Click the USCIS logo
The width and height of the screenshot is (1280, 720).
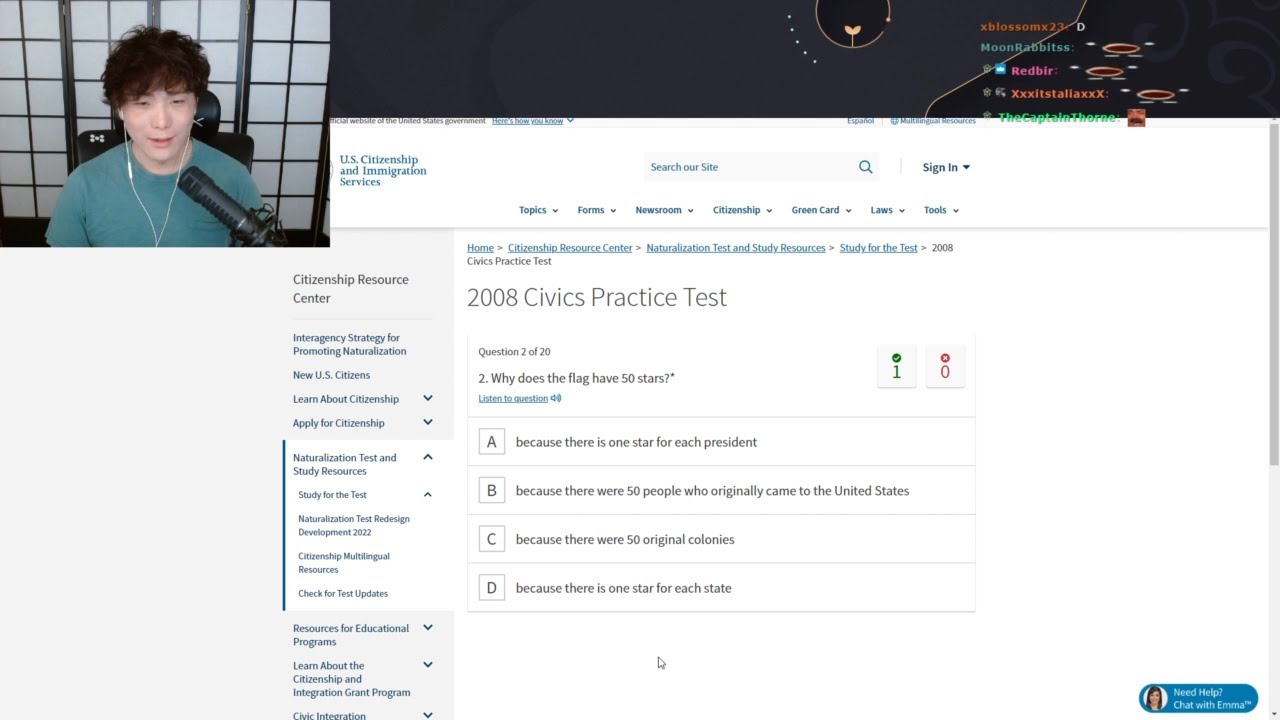coord(383,170)
